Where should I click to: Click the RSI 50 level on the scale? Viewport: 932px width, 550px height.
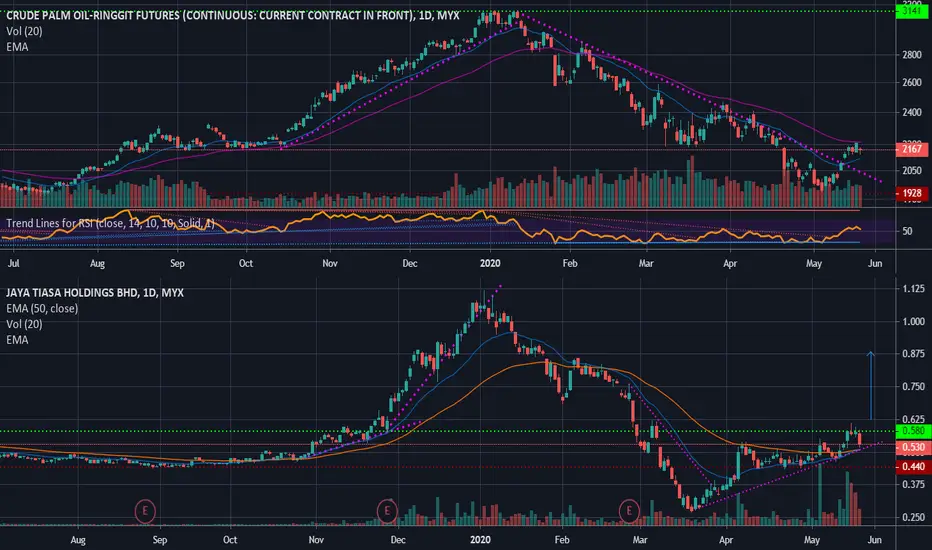pos(907,231)
